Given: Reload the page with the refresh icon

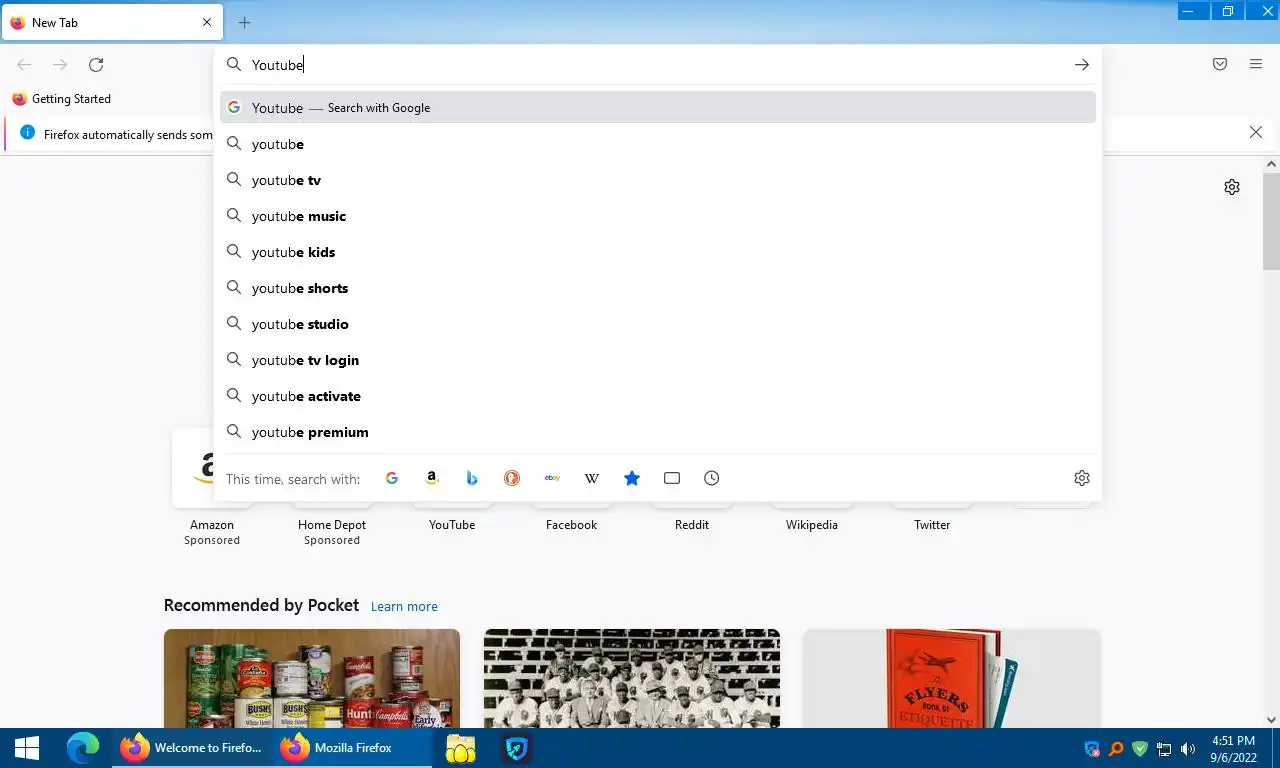Looking at the screenshot, I should [96, 65].
